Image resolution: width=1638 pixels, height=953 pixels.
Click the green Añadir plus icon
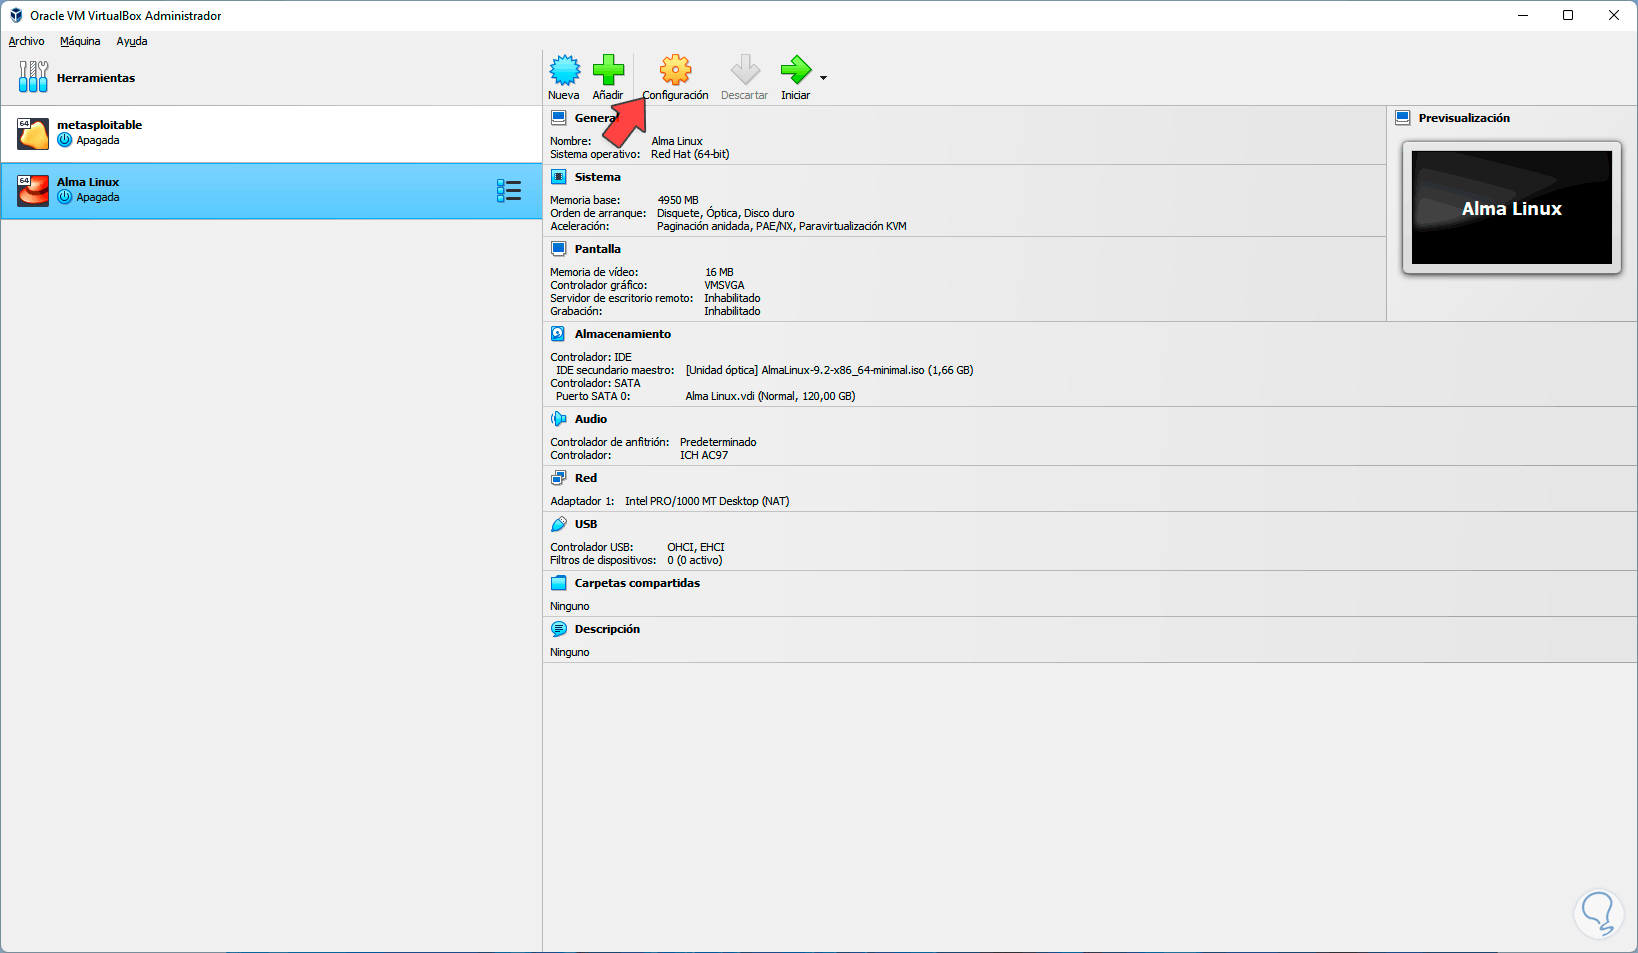[x=608, y=70]
